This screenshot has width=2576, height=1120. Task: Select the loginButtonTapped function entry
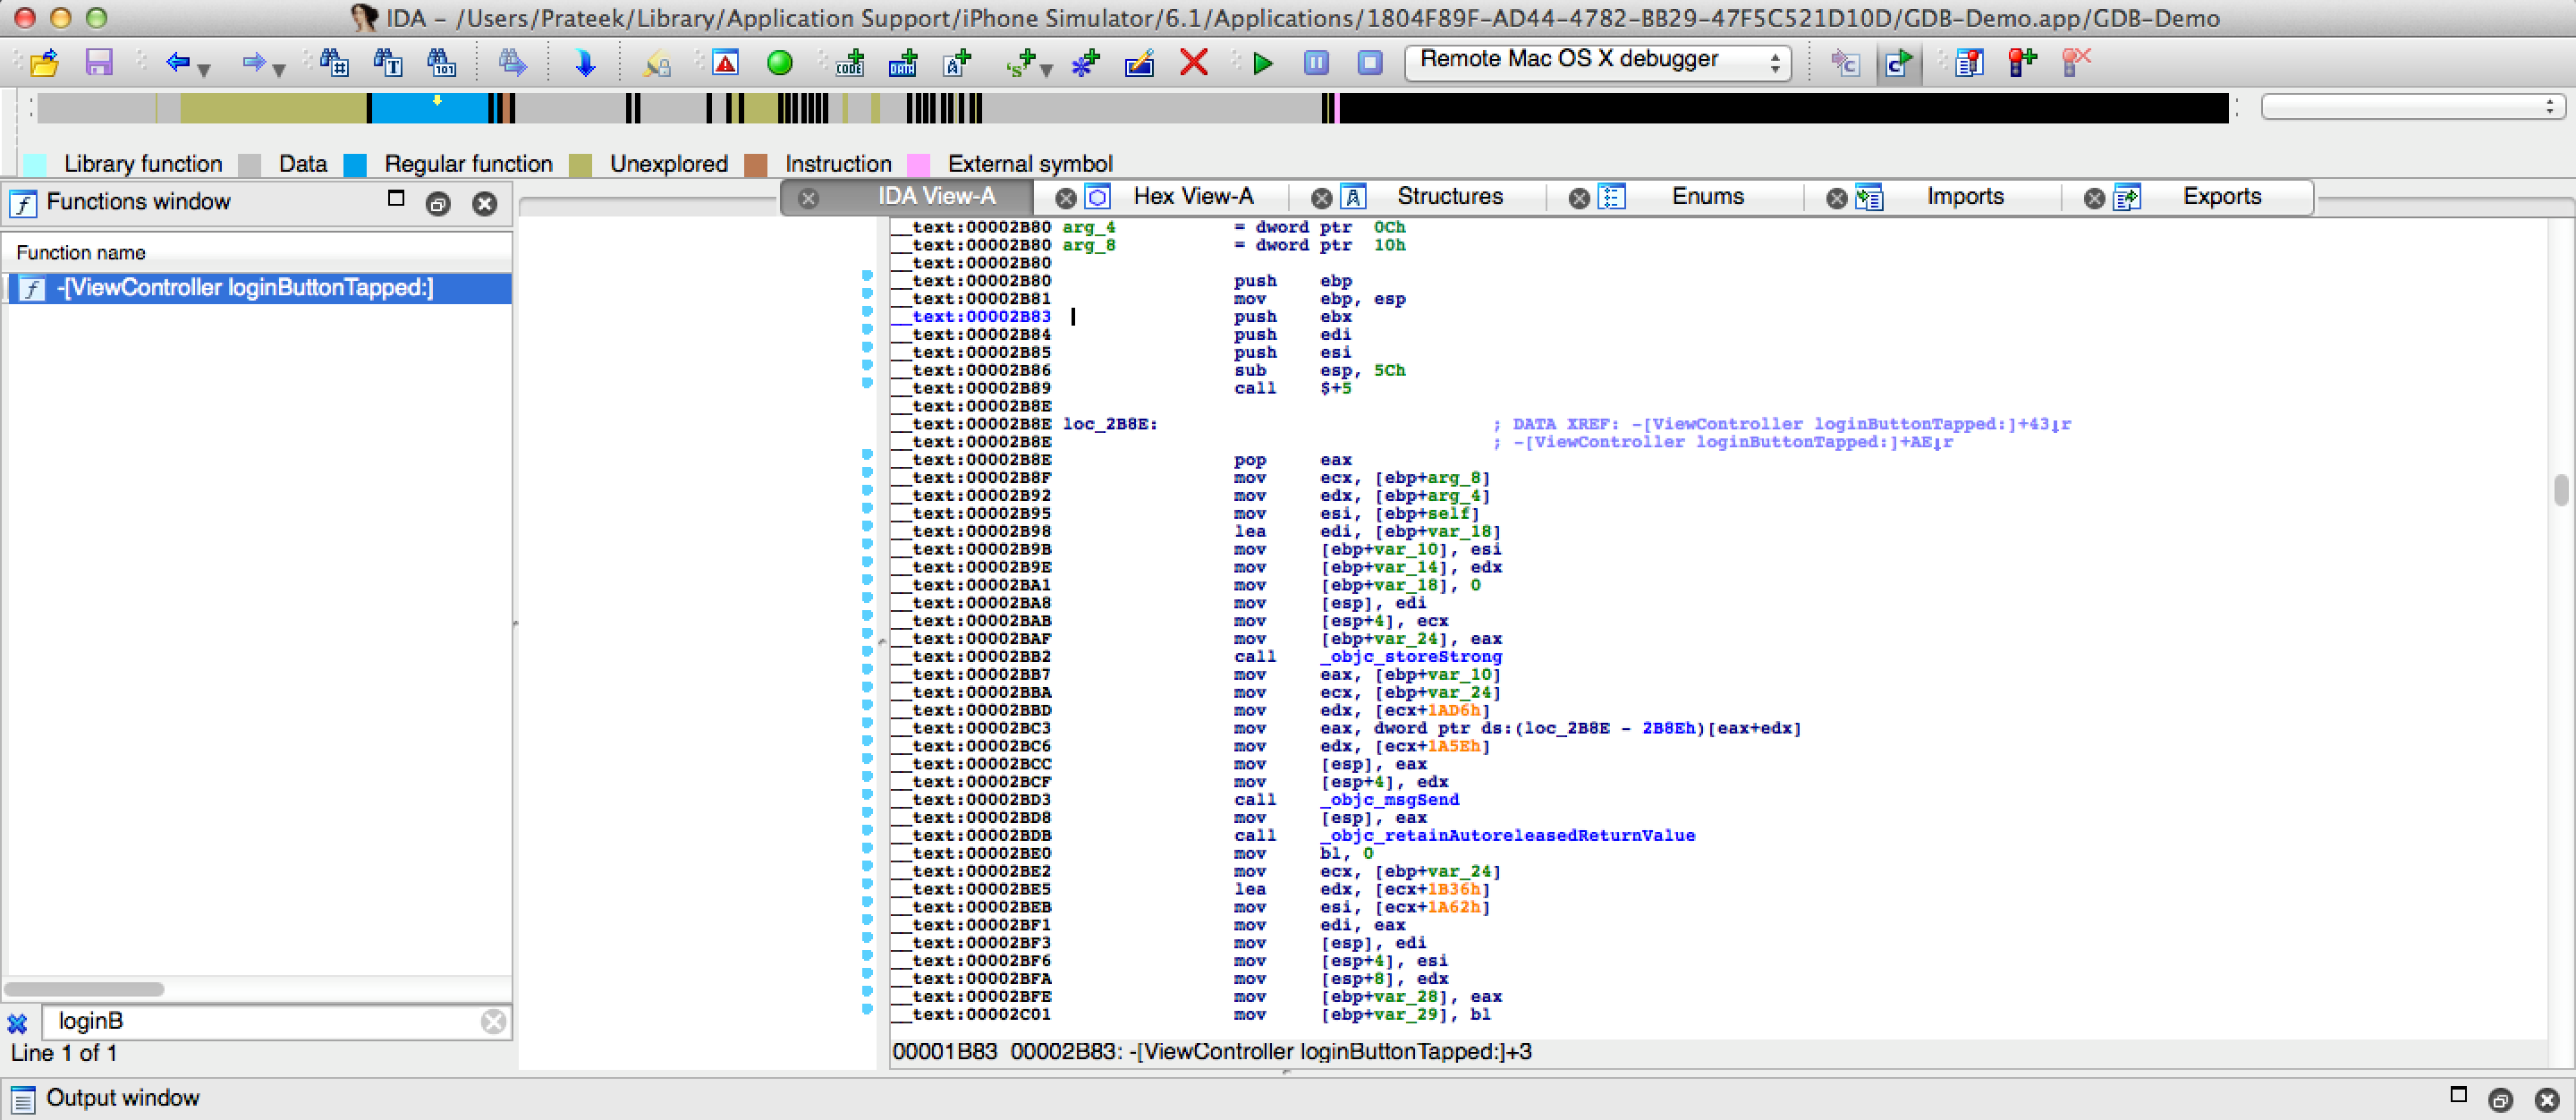(245, 289)
